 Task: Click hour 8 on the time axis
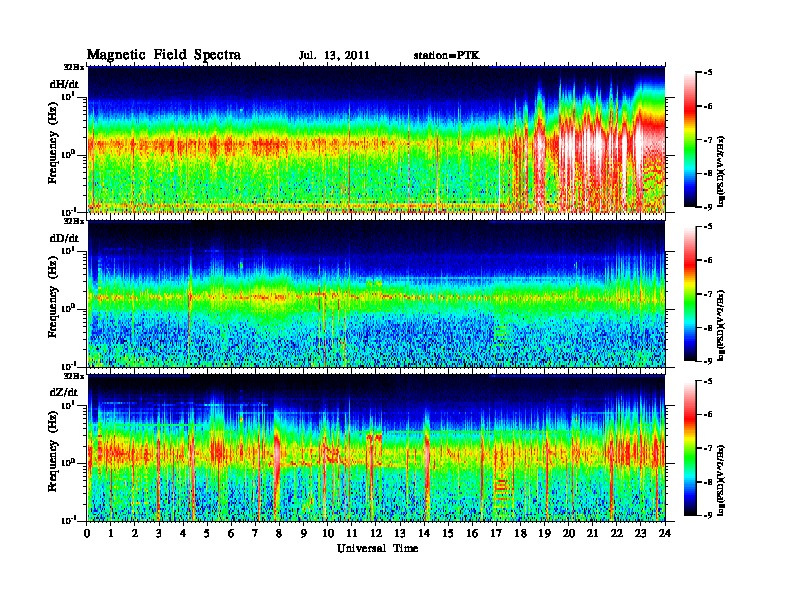coord(279,534)
